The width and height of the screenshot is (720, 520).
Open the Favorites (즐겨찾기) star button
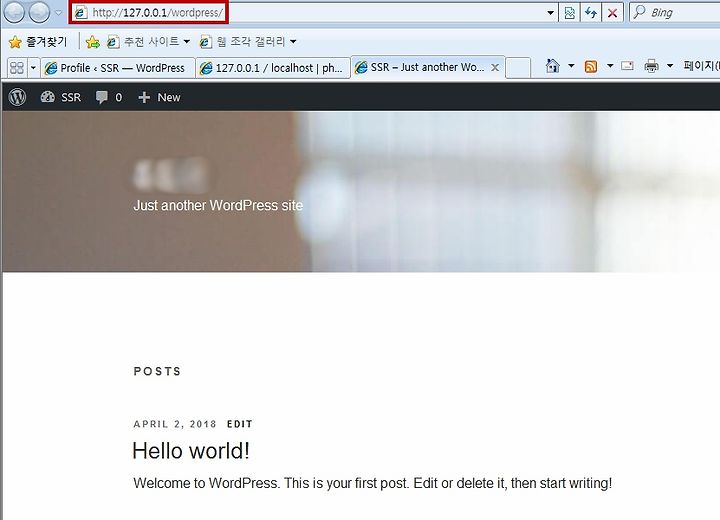pyautogui.click(x=38, y=42)
